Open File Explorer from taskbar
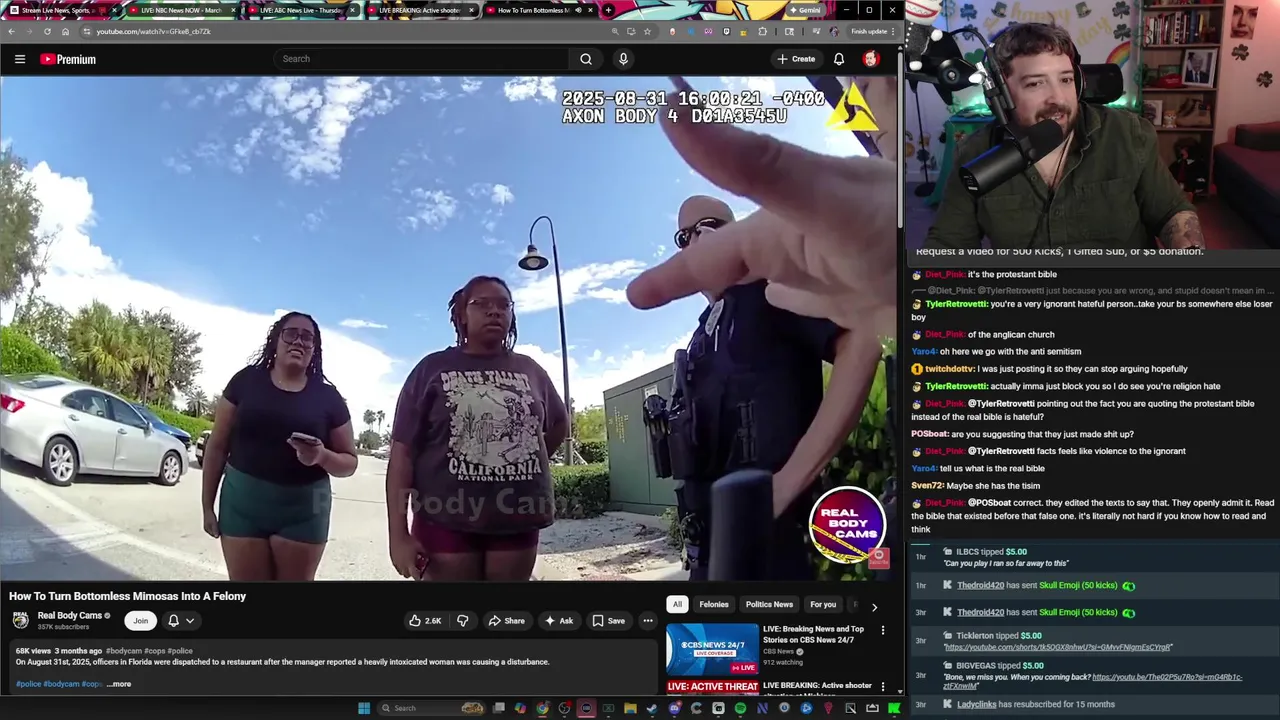 tap(630, 708)
